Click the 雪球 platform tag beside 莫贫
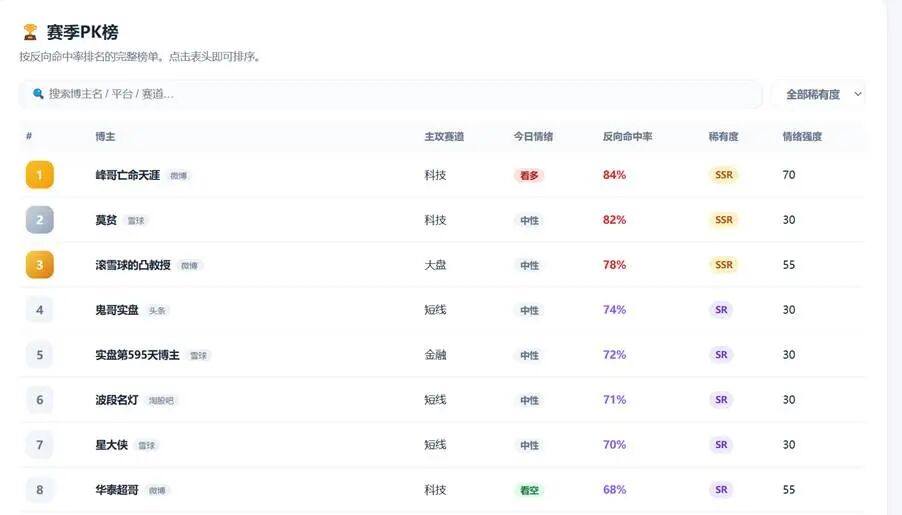Viewport: 902px width, 515px height. [x=136, y=220]
